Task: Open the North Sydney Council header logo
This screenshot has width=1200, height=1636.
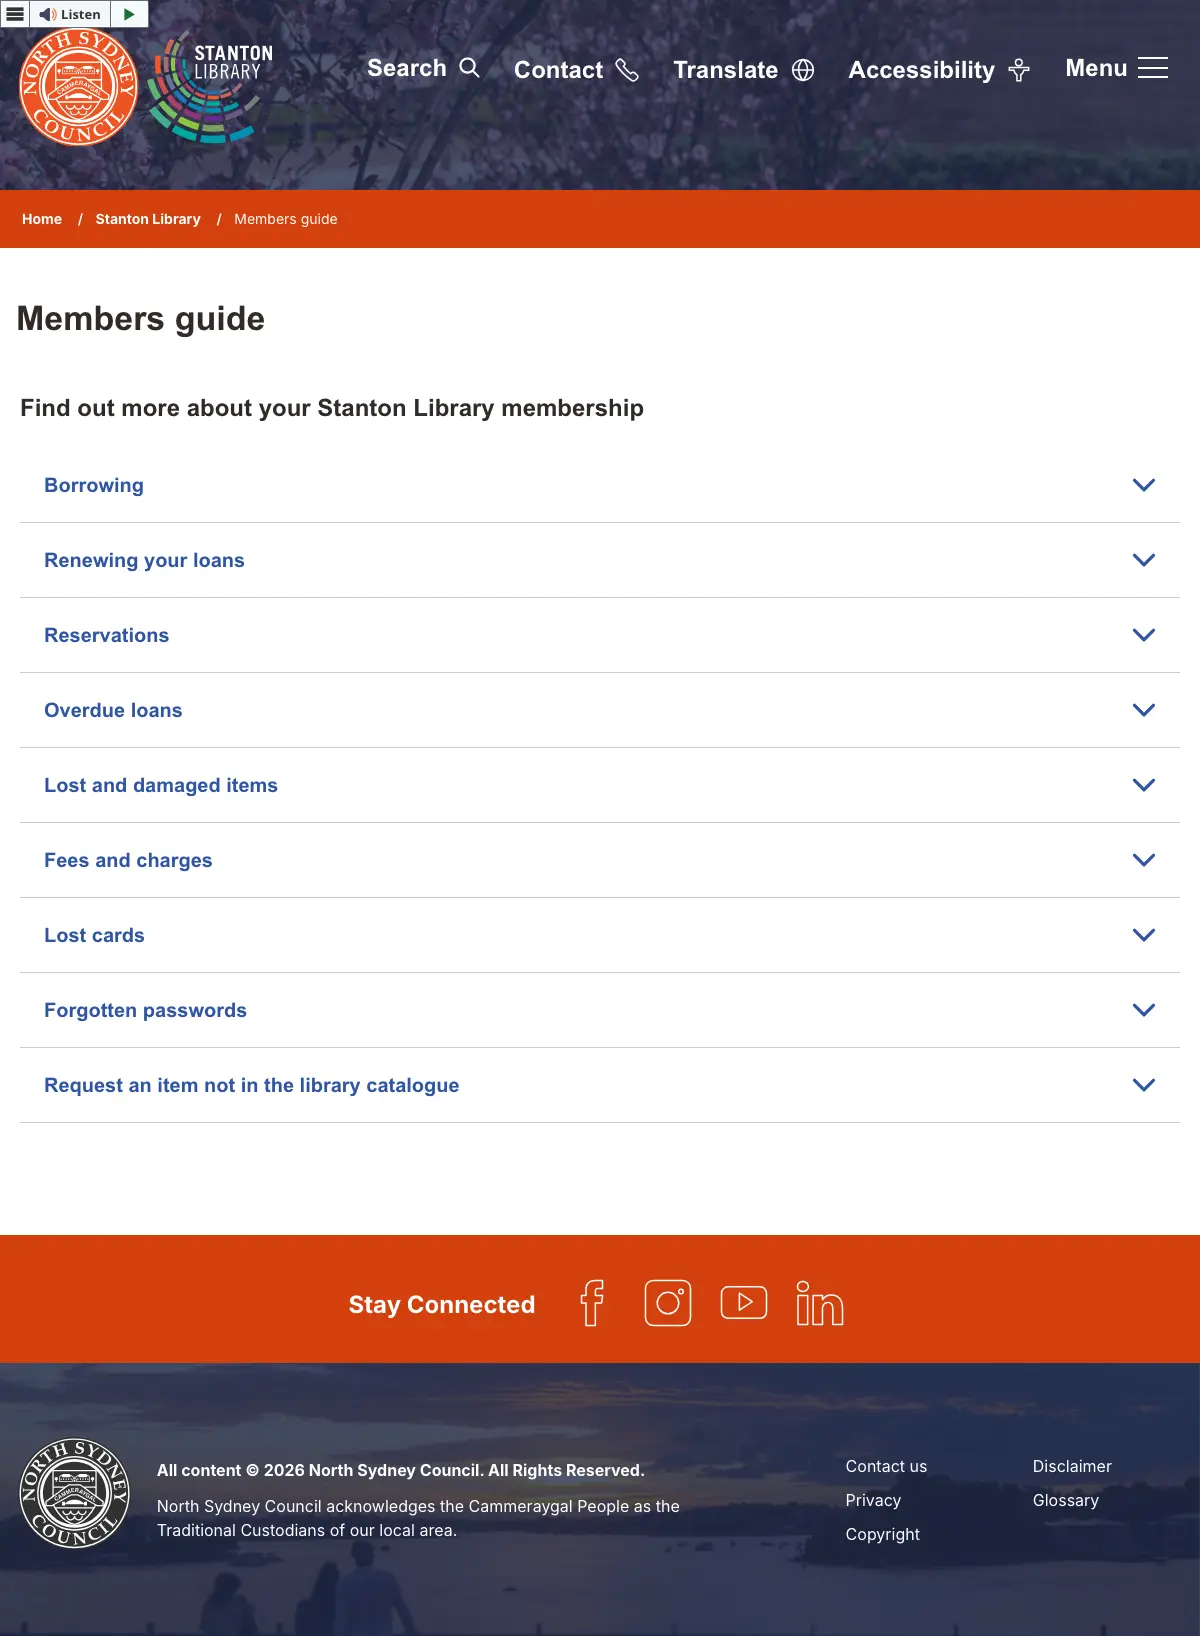Action: (78, 87)
